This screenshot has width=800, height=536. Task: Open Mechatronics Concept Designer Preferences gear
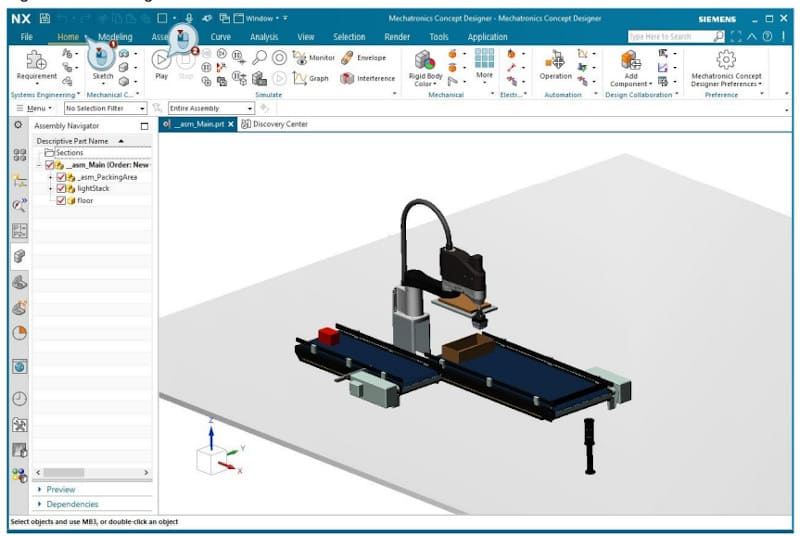[726, 60]
